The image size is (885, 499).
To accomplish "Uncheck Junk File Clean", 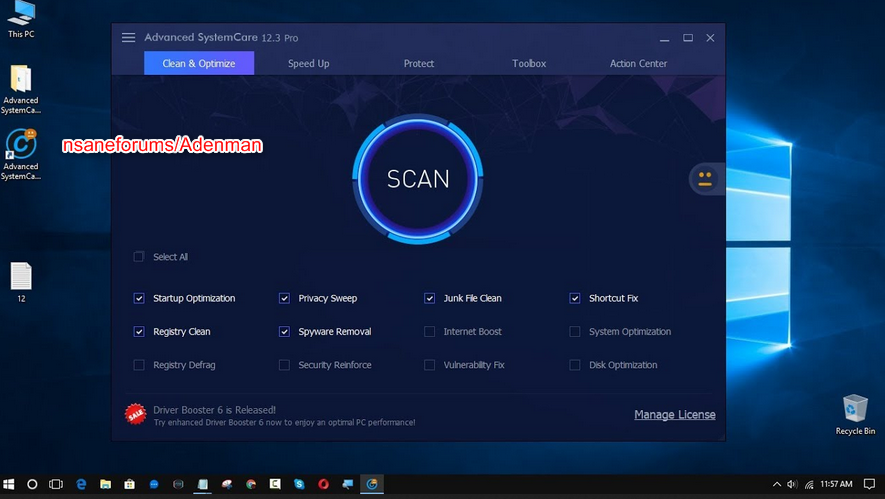I will coord(430,298).
